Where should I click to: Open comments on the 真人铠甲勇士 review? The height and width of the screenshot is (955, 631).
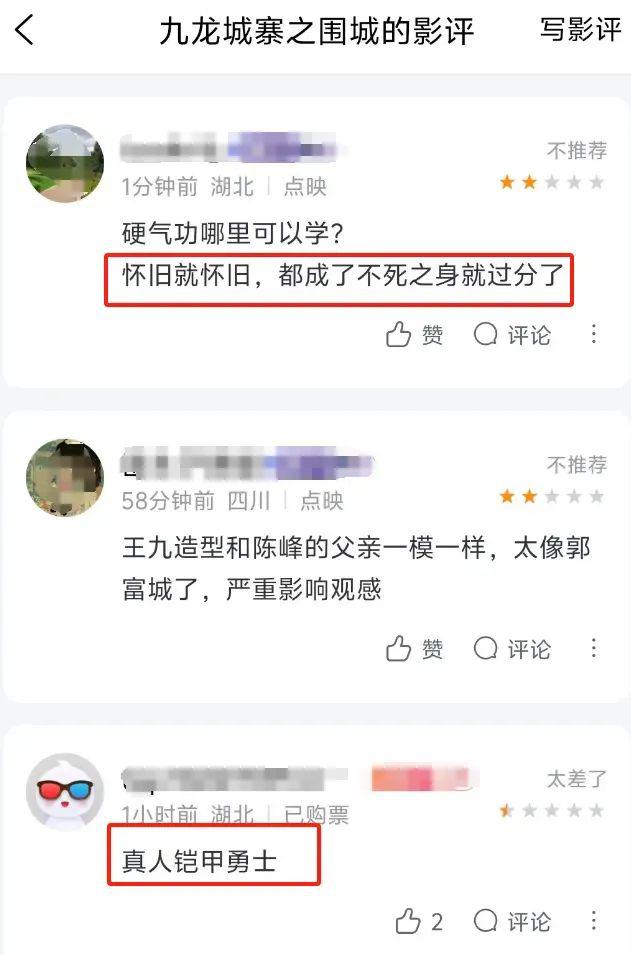(512, 922)
